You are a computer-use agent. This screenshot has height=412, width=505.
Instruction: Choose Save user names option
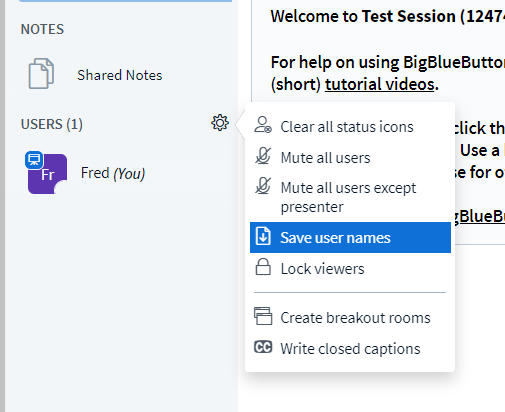(x=350, y=237)
